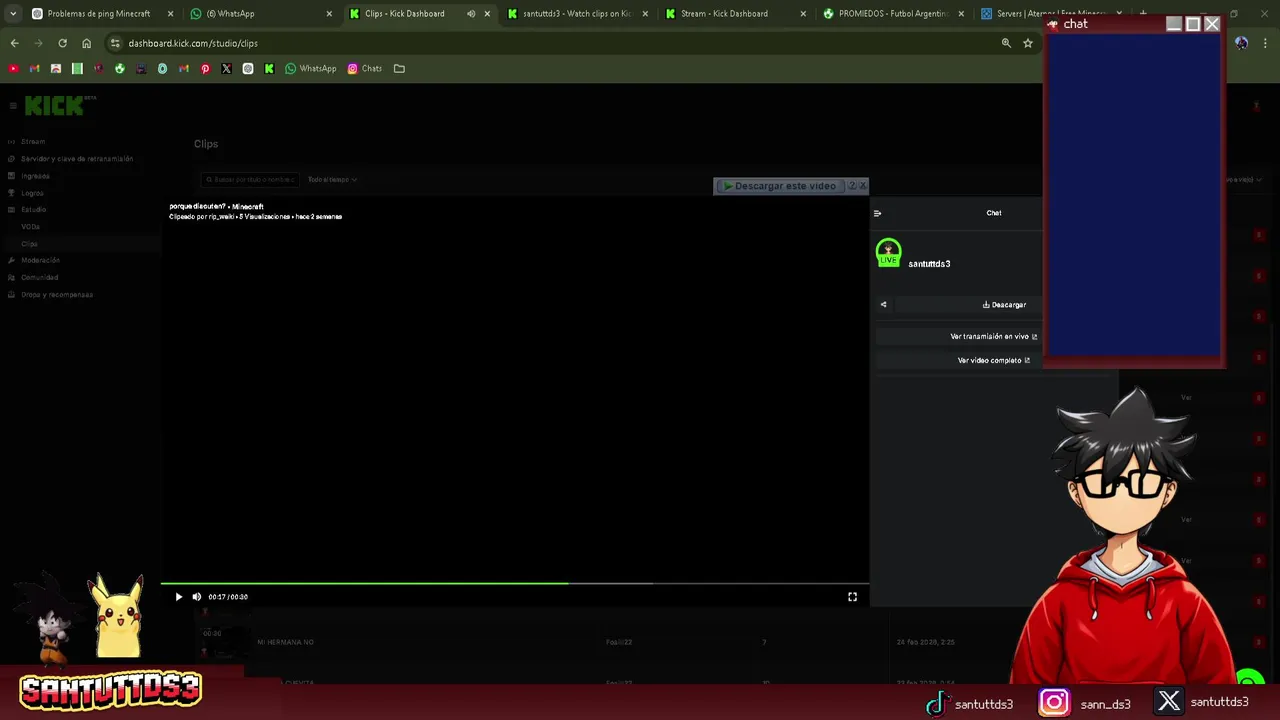Collapse the Chat panel arrow icon

point(877,213)
